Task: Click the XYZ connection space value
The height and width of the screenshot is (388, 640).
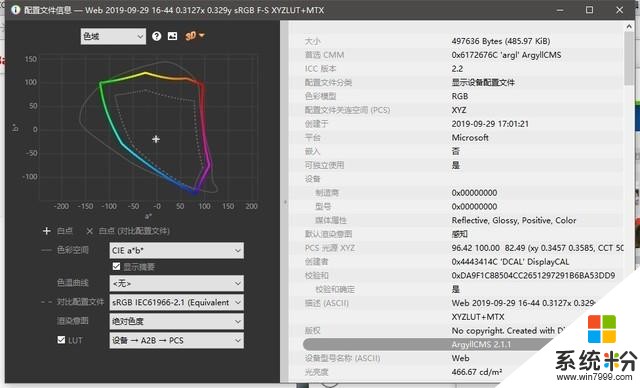Action: click(459, 110)
